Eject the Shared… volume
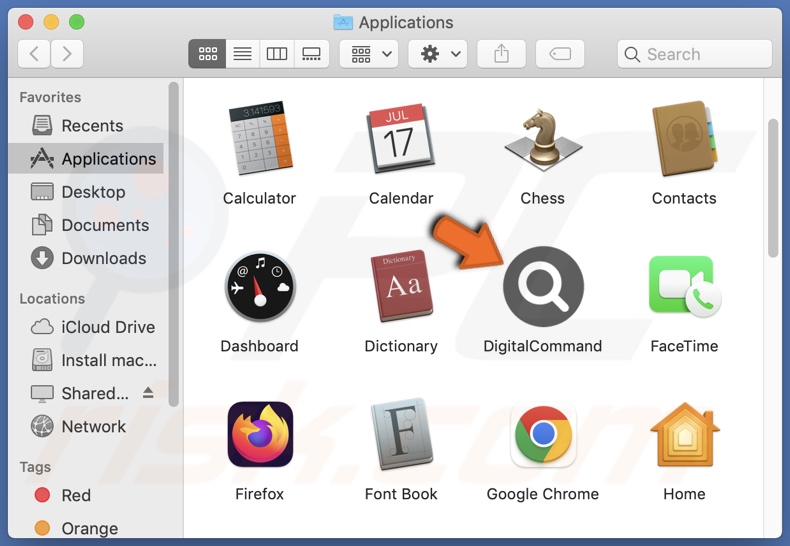Screen dimensions: 790x546 148,392
